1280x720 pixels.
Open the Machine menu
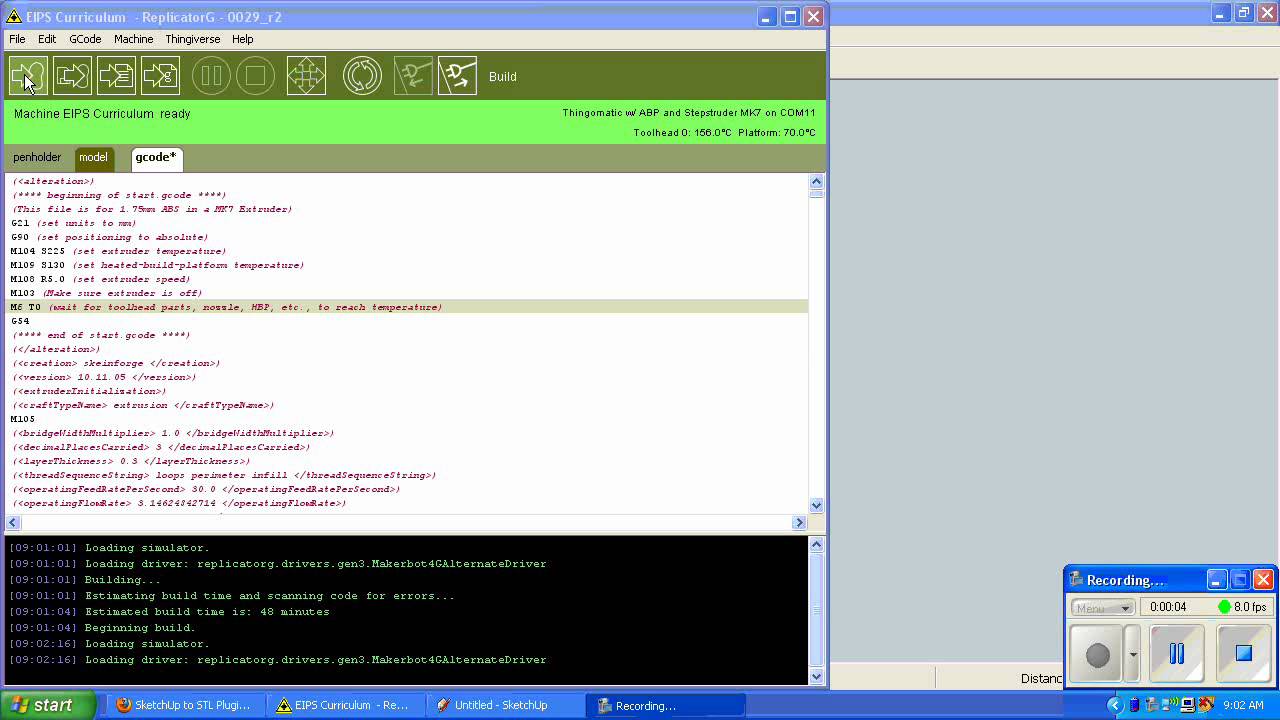133,39
